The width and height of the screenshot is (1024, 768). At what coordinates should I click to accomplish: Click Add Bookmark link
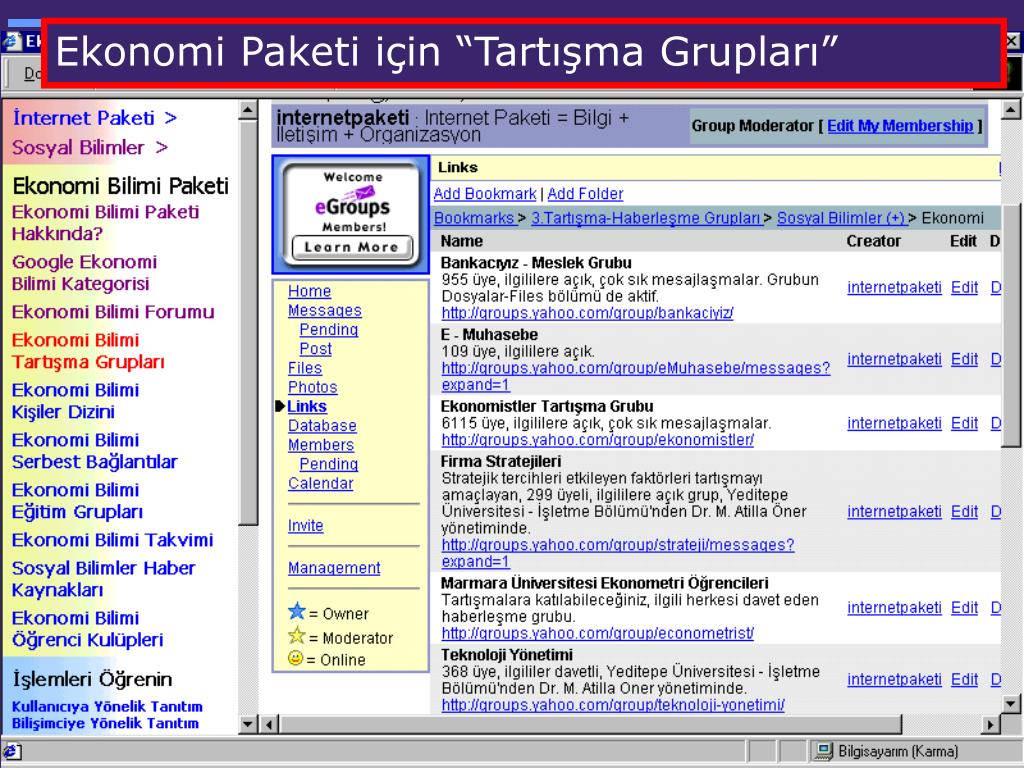click(x=485, y=194)
